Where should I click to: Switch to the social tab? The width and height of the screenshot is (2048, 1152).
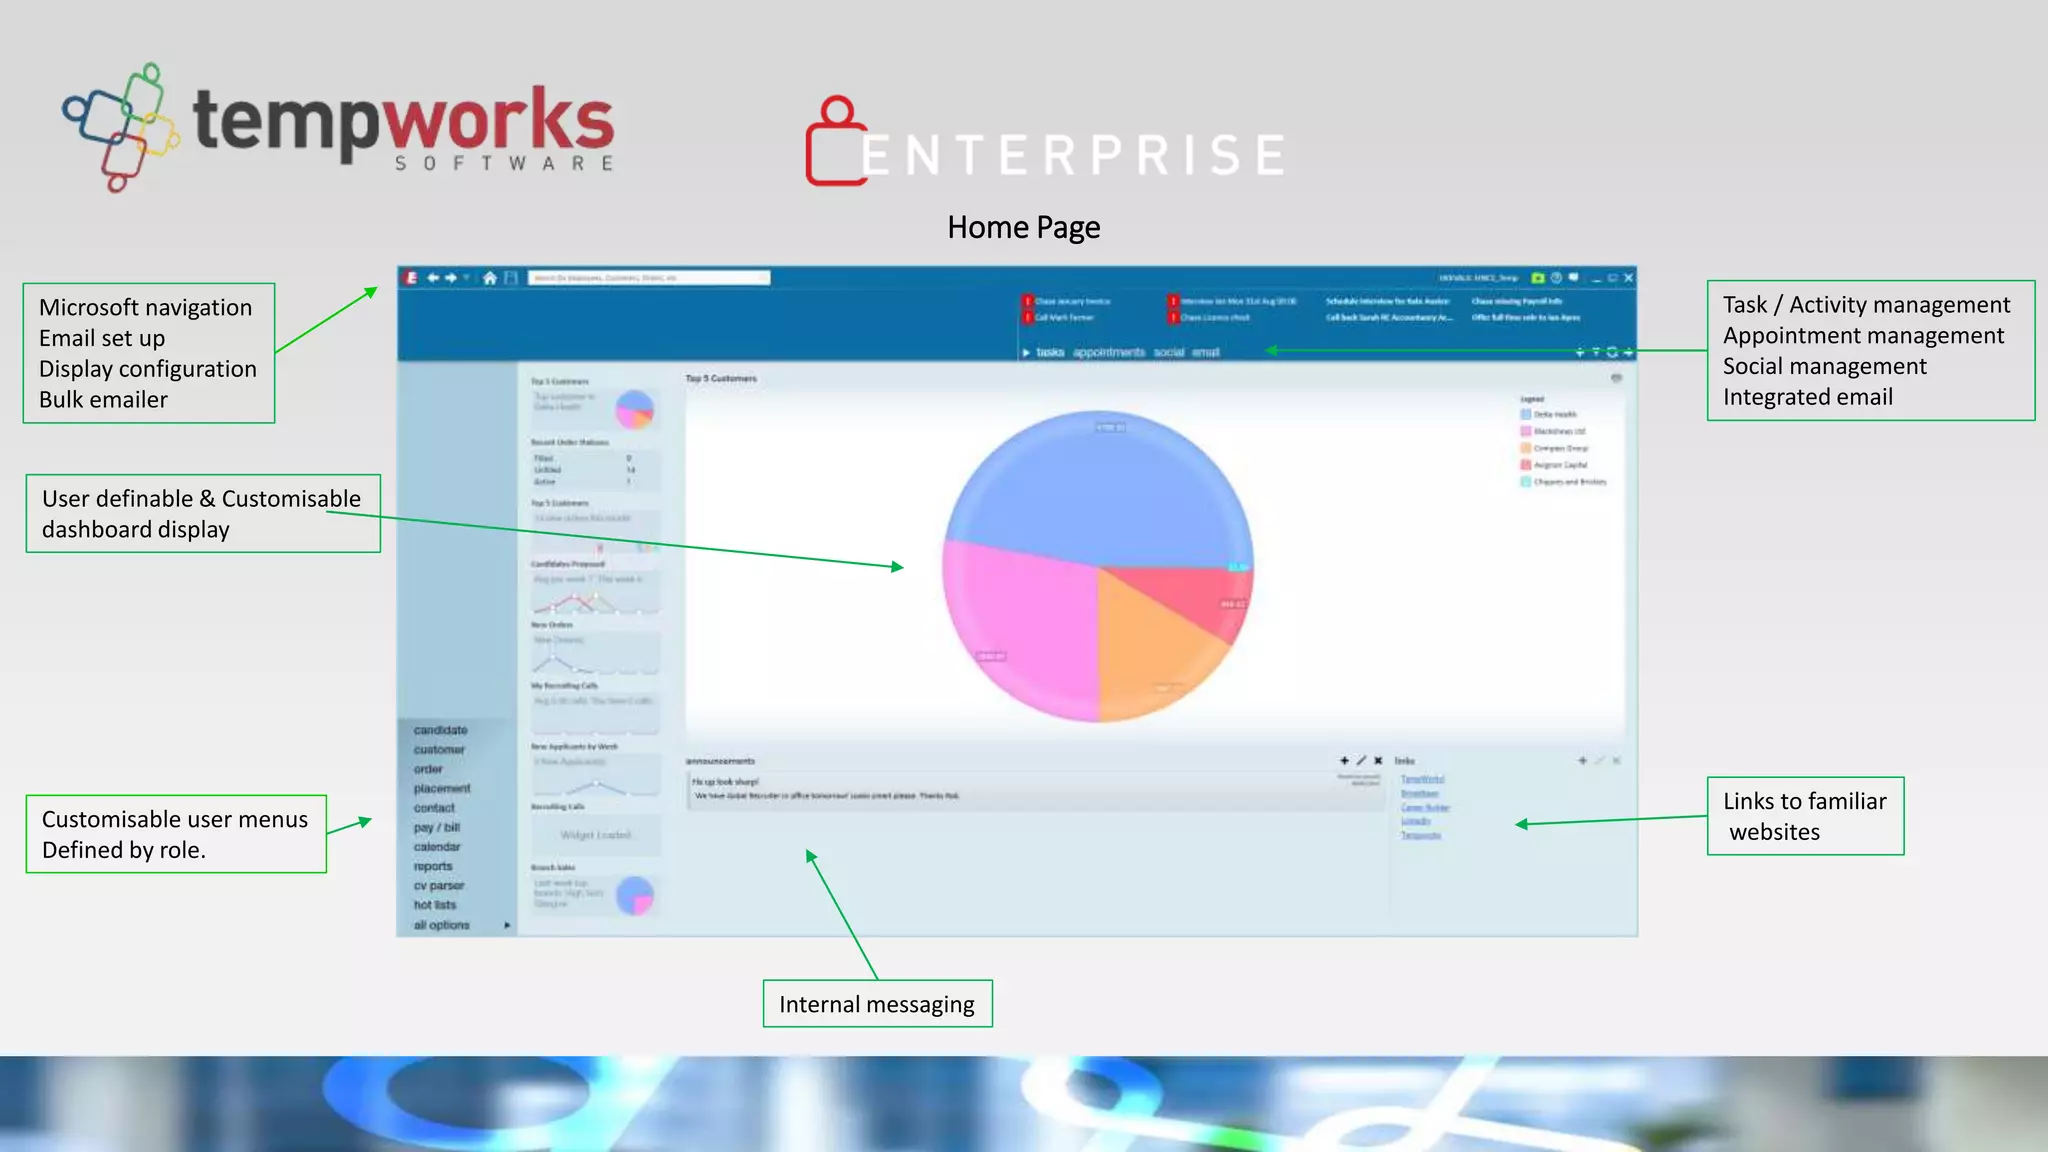coord(1169,352)
